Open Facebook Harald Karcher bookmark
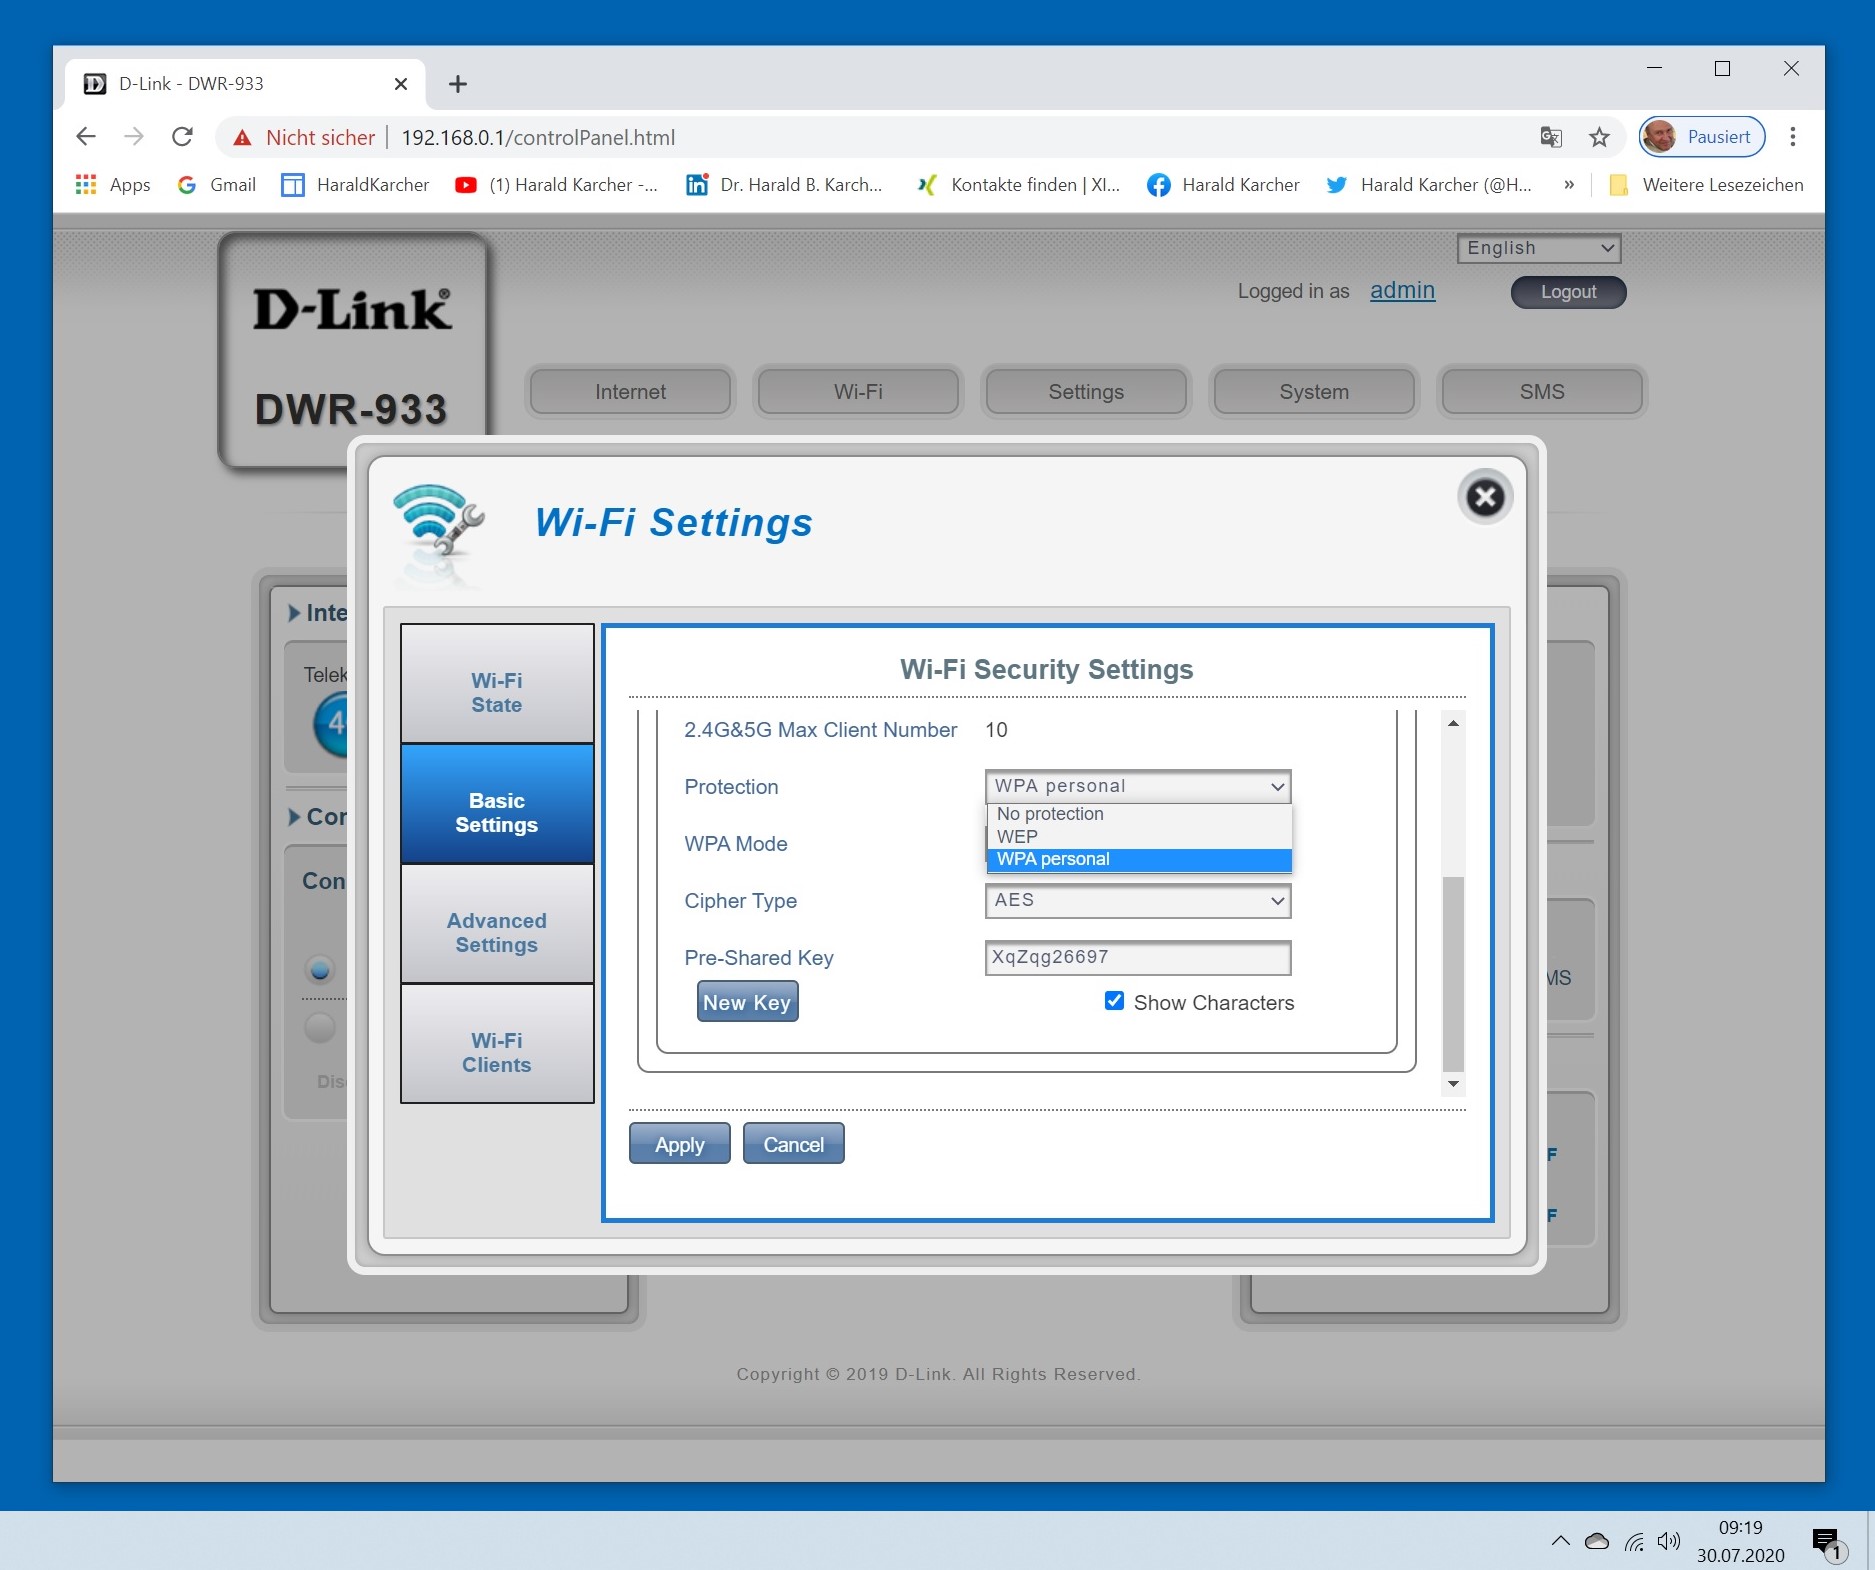 point(1224,185)
